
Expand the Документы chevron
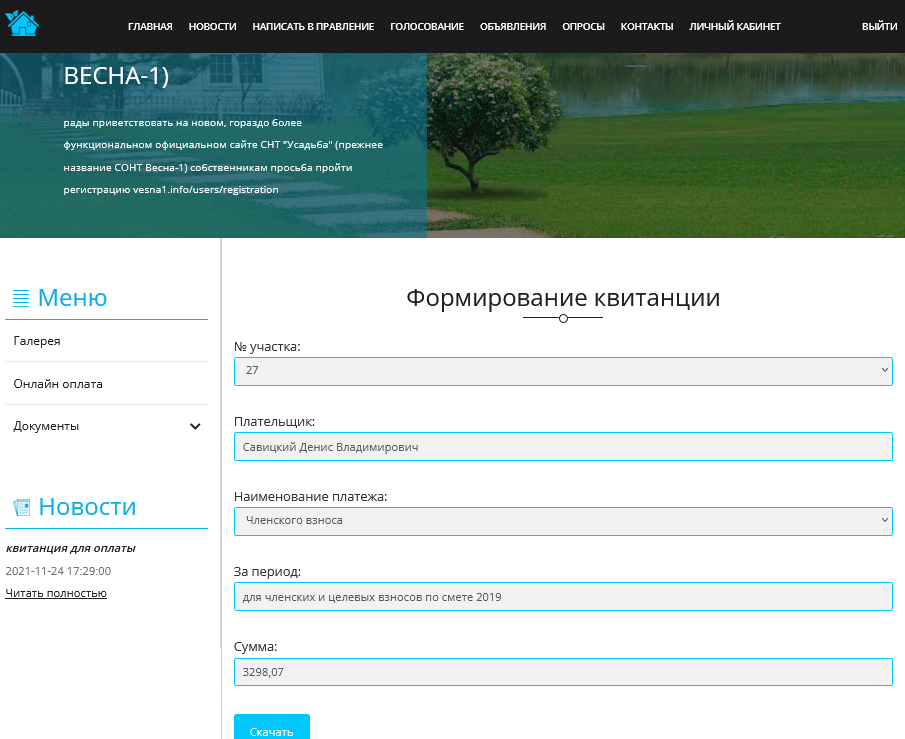(195, 427)
